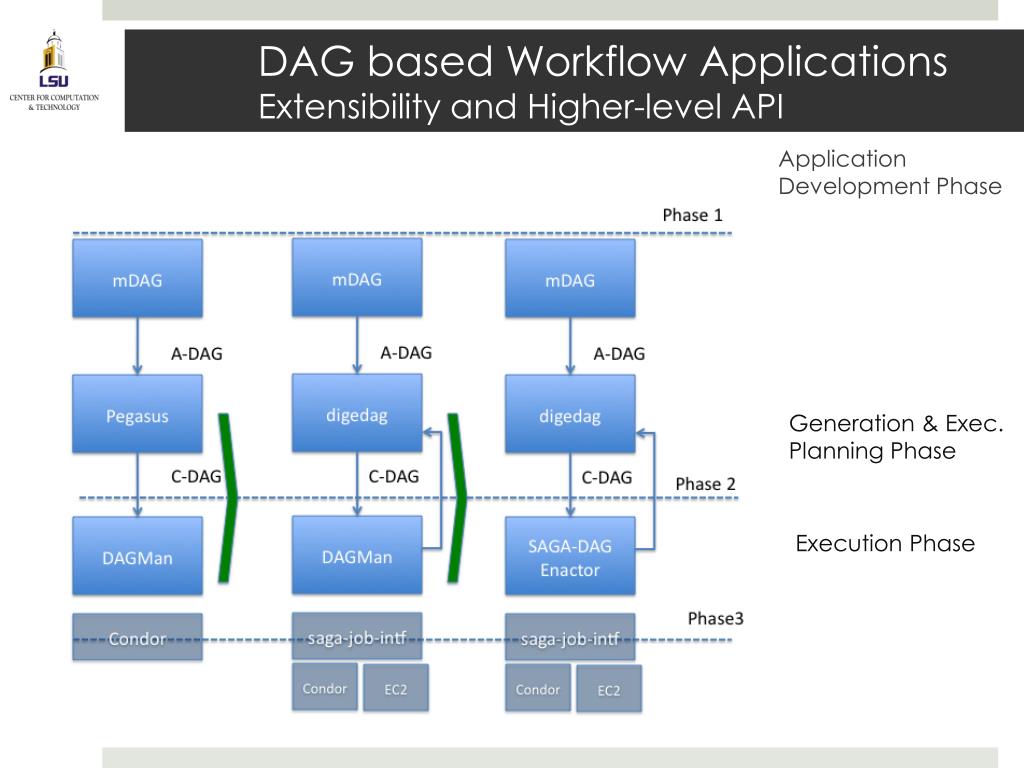Screen dimensions: 1024x768
Task: Select the 'Execution Phase' text
Action: point(885,543)
